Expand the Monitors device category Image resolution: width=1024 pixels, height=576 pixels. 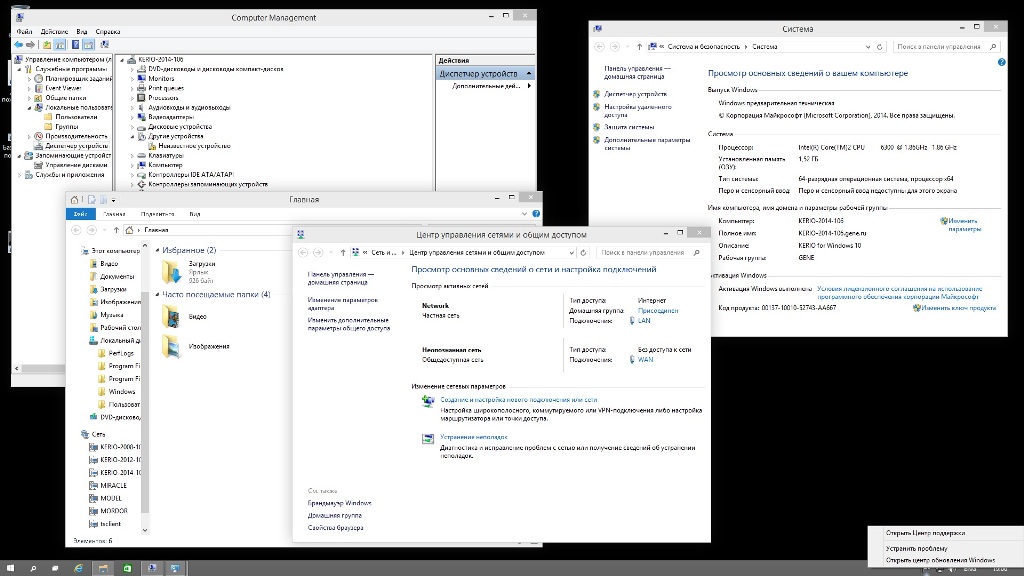coord(132,79)
